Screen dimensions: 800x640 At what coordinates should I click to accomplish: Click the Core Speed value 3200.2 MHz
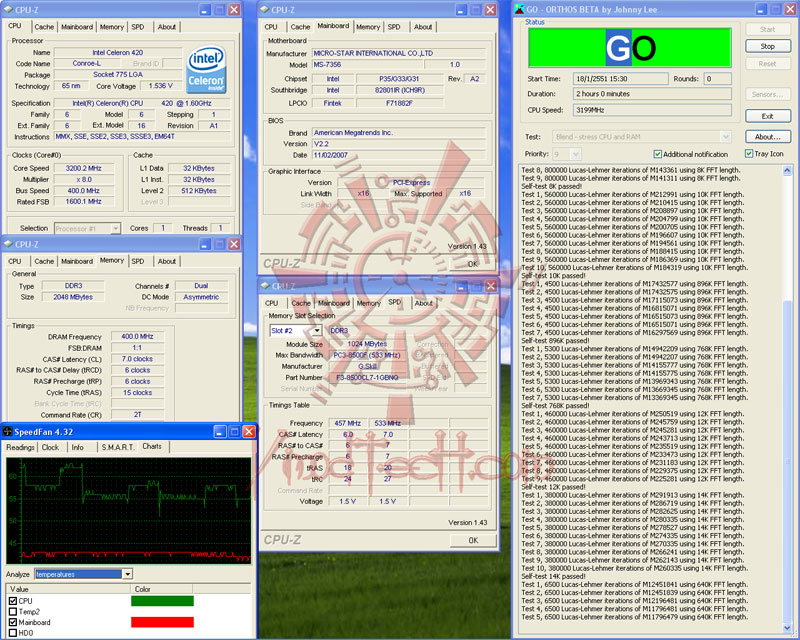(84, 168)
